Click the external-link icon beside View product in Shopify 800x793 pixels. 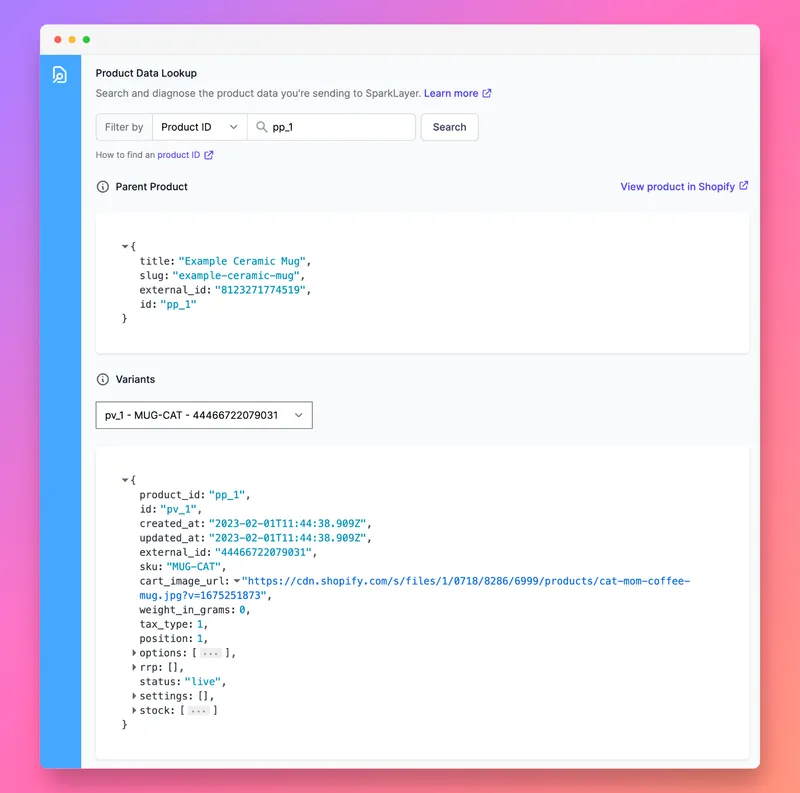tap(741, 186)
